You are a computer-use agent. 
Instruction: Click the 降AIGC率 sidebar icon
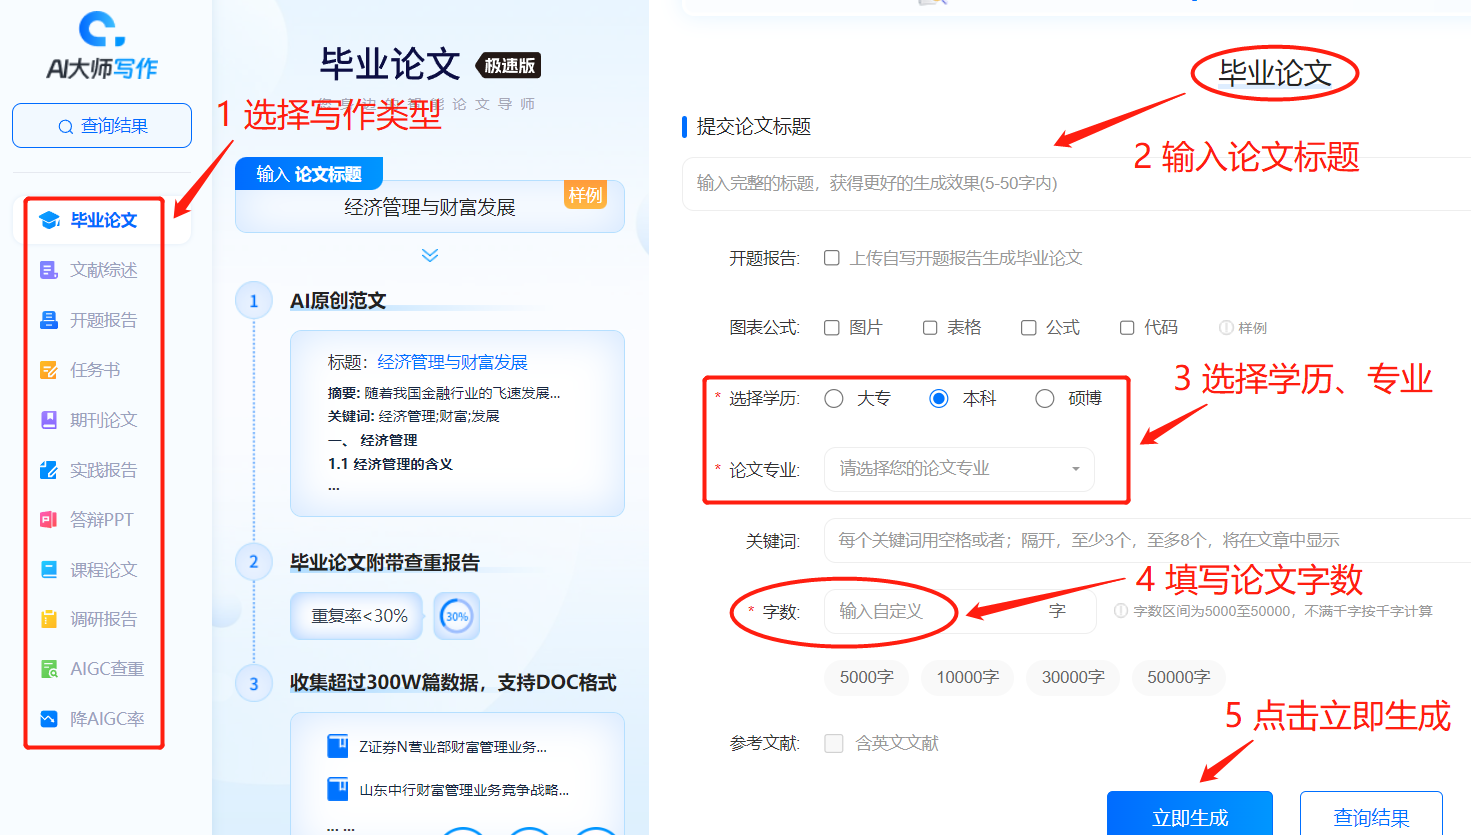point(49,719)
